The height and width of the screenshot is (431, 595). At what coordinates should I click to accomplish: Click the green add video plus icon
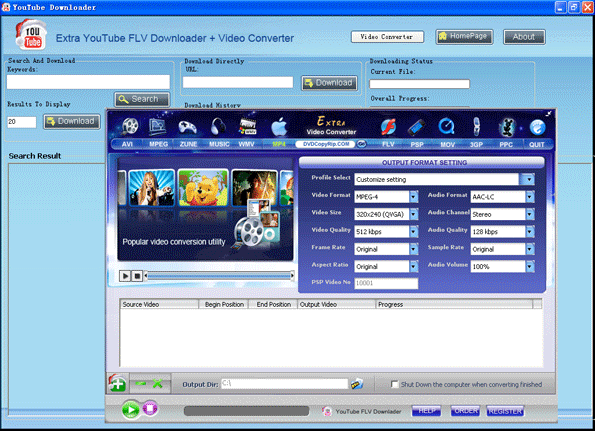click(117, 383)
